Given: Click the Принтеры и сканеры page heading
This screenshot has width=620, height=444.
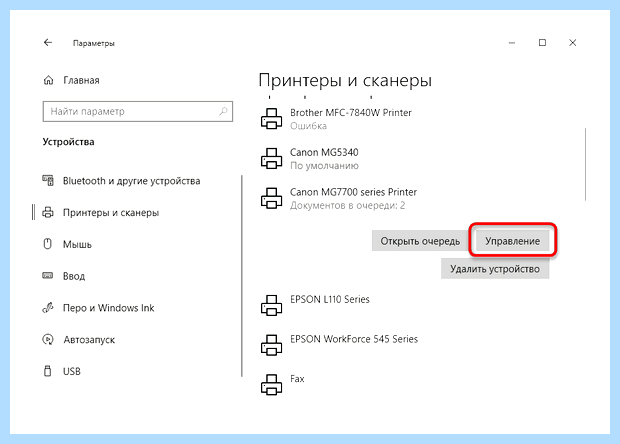Looking at the screenshot, I should pyautogui.click(x=345, y=80).
